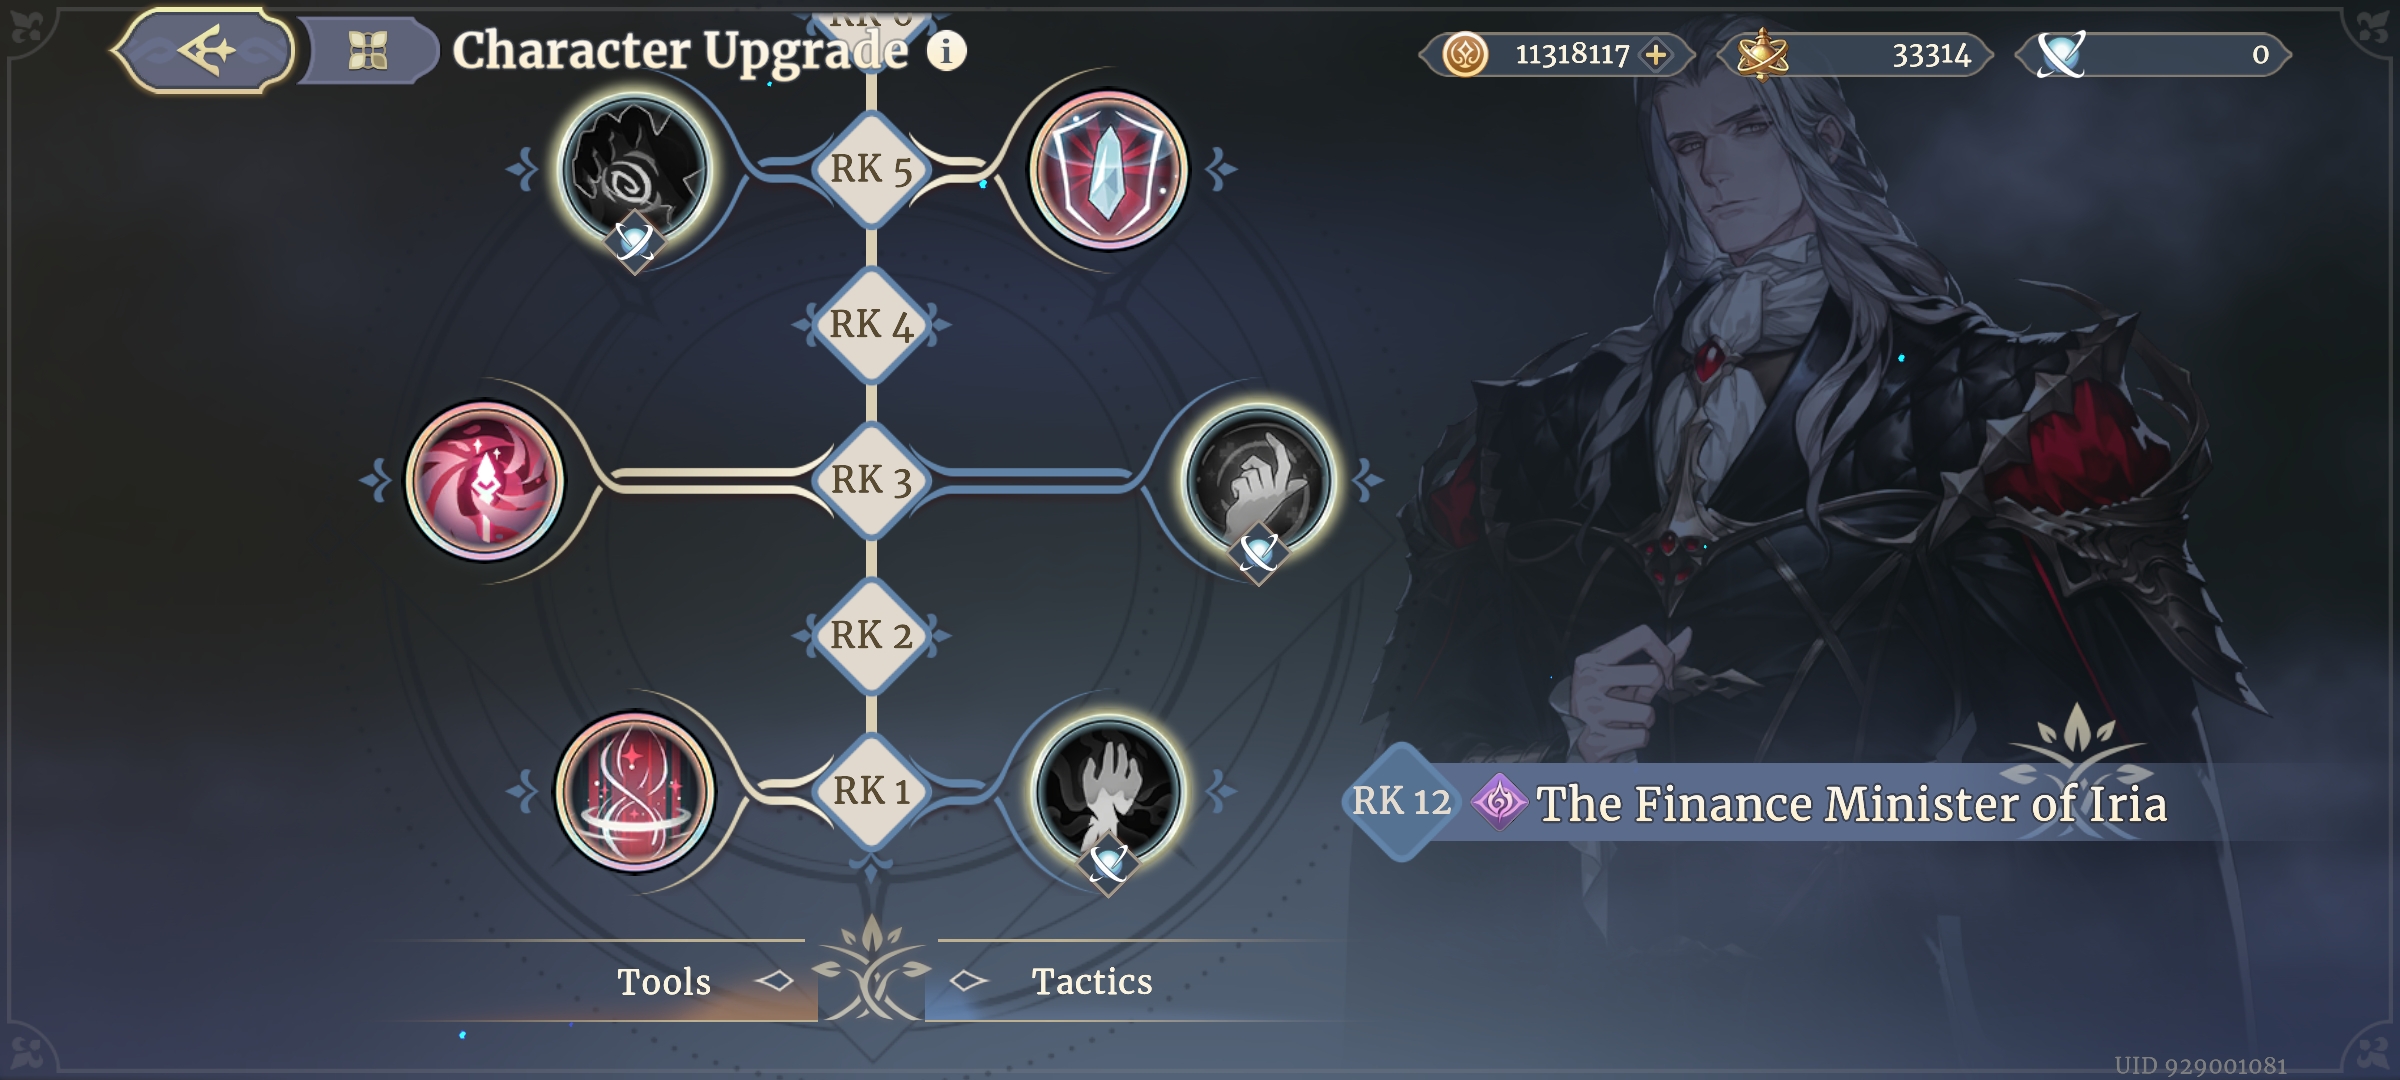Select the pink vortex skill at RK 3

pyautogui.click(x=485, y=481)
